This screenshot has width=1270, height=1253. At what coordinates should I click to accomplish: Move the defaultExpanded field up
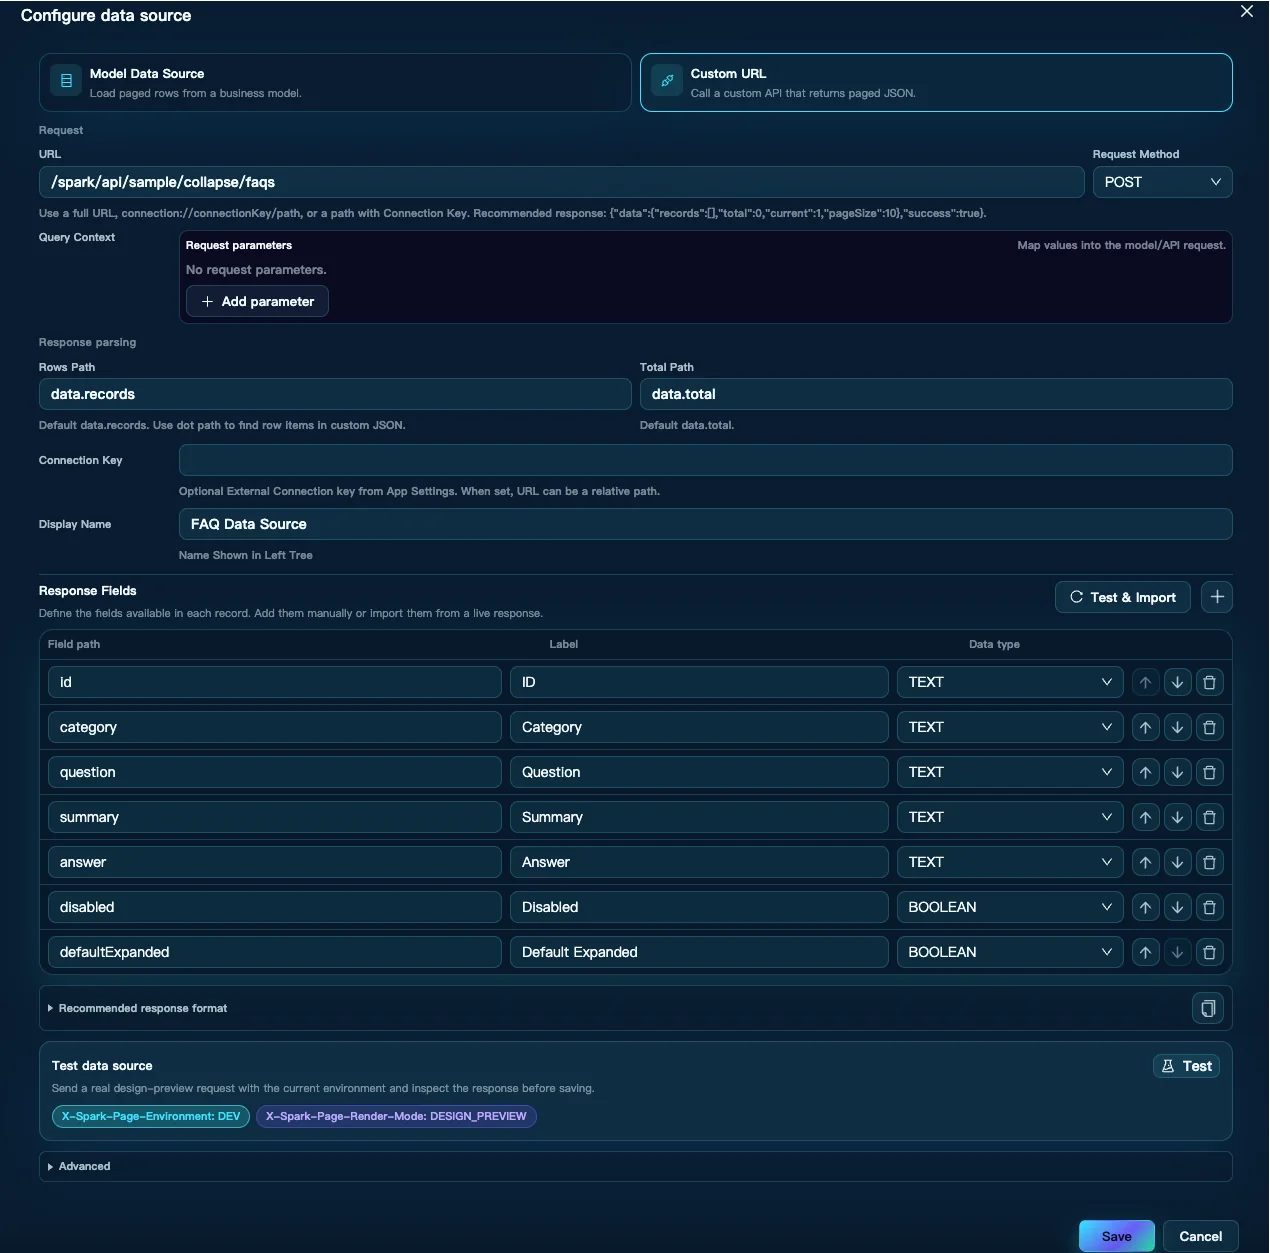1145,952
